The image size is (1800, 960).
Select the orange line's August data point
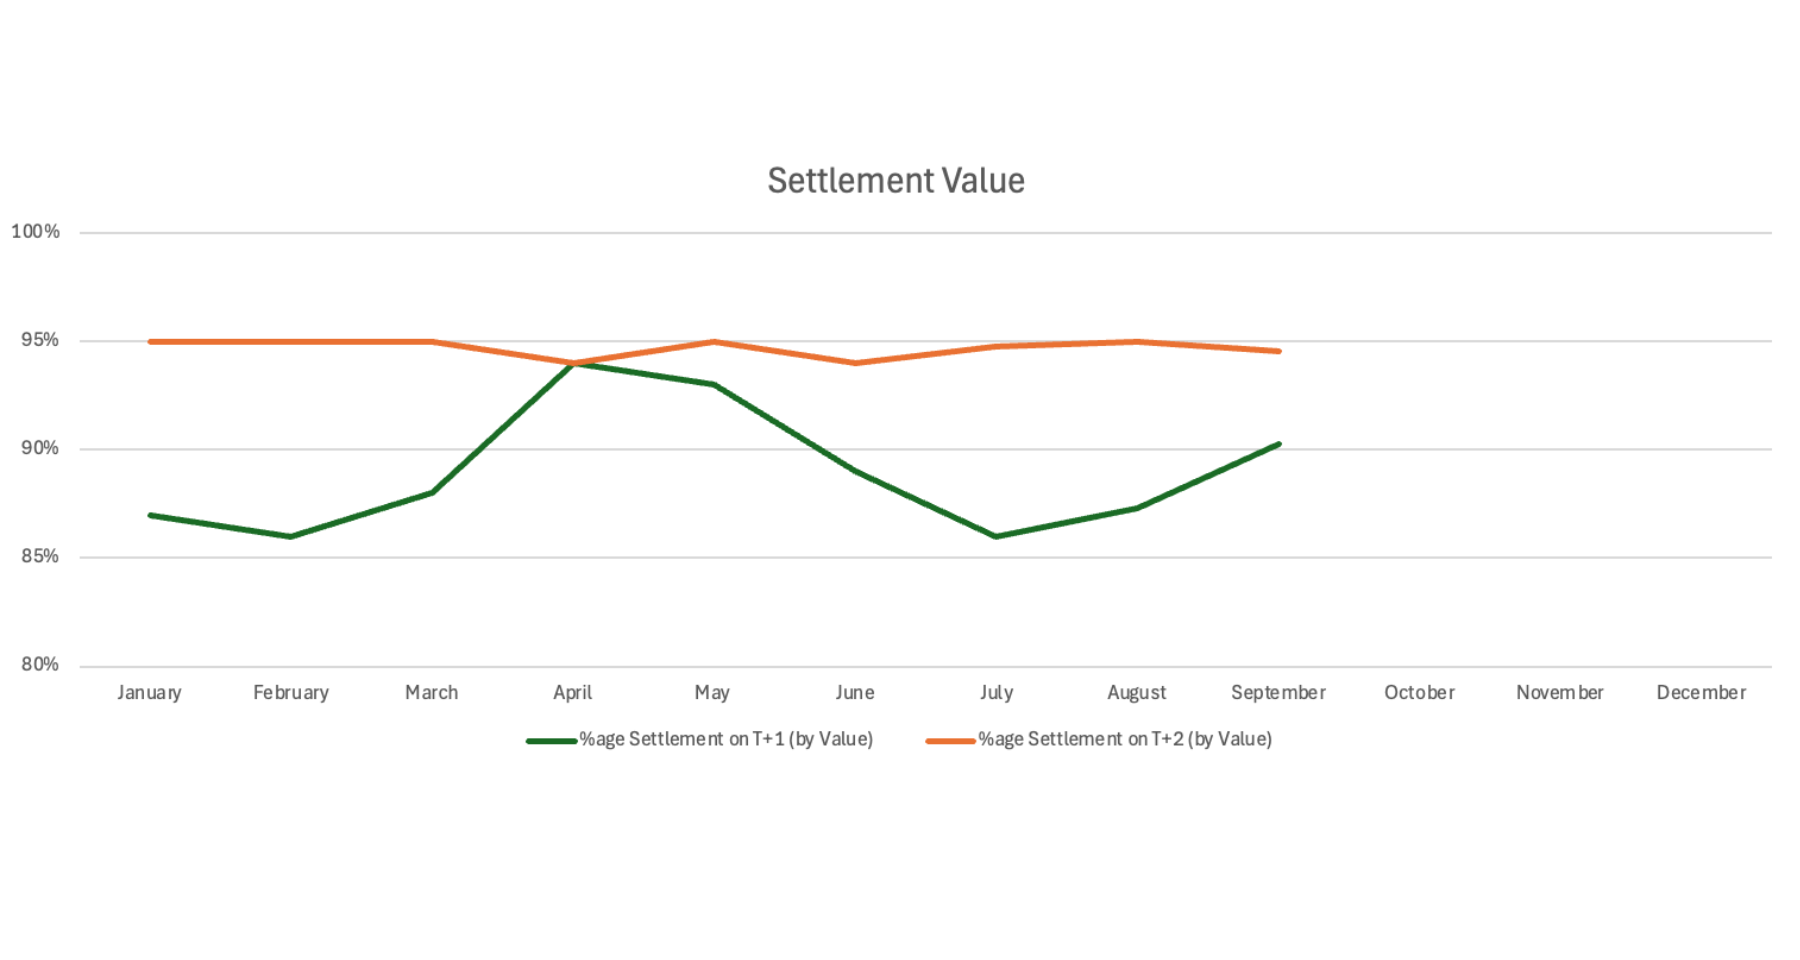pyautogui.click(x=1137, y=342)
